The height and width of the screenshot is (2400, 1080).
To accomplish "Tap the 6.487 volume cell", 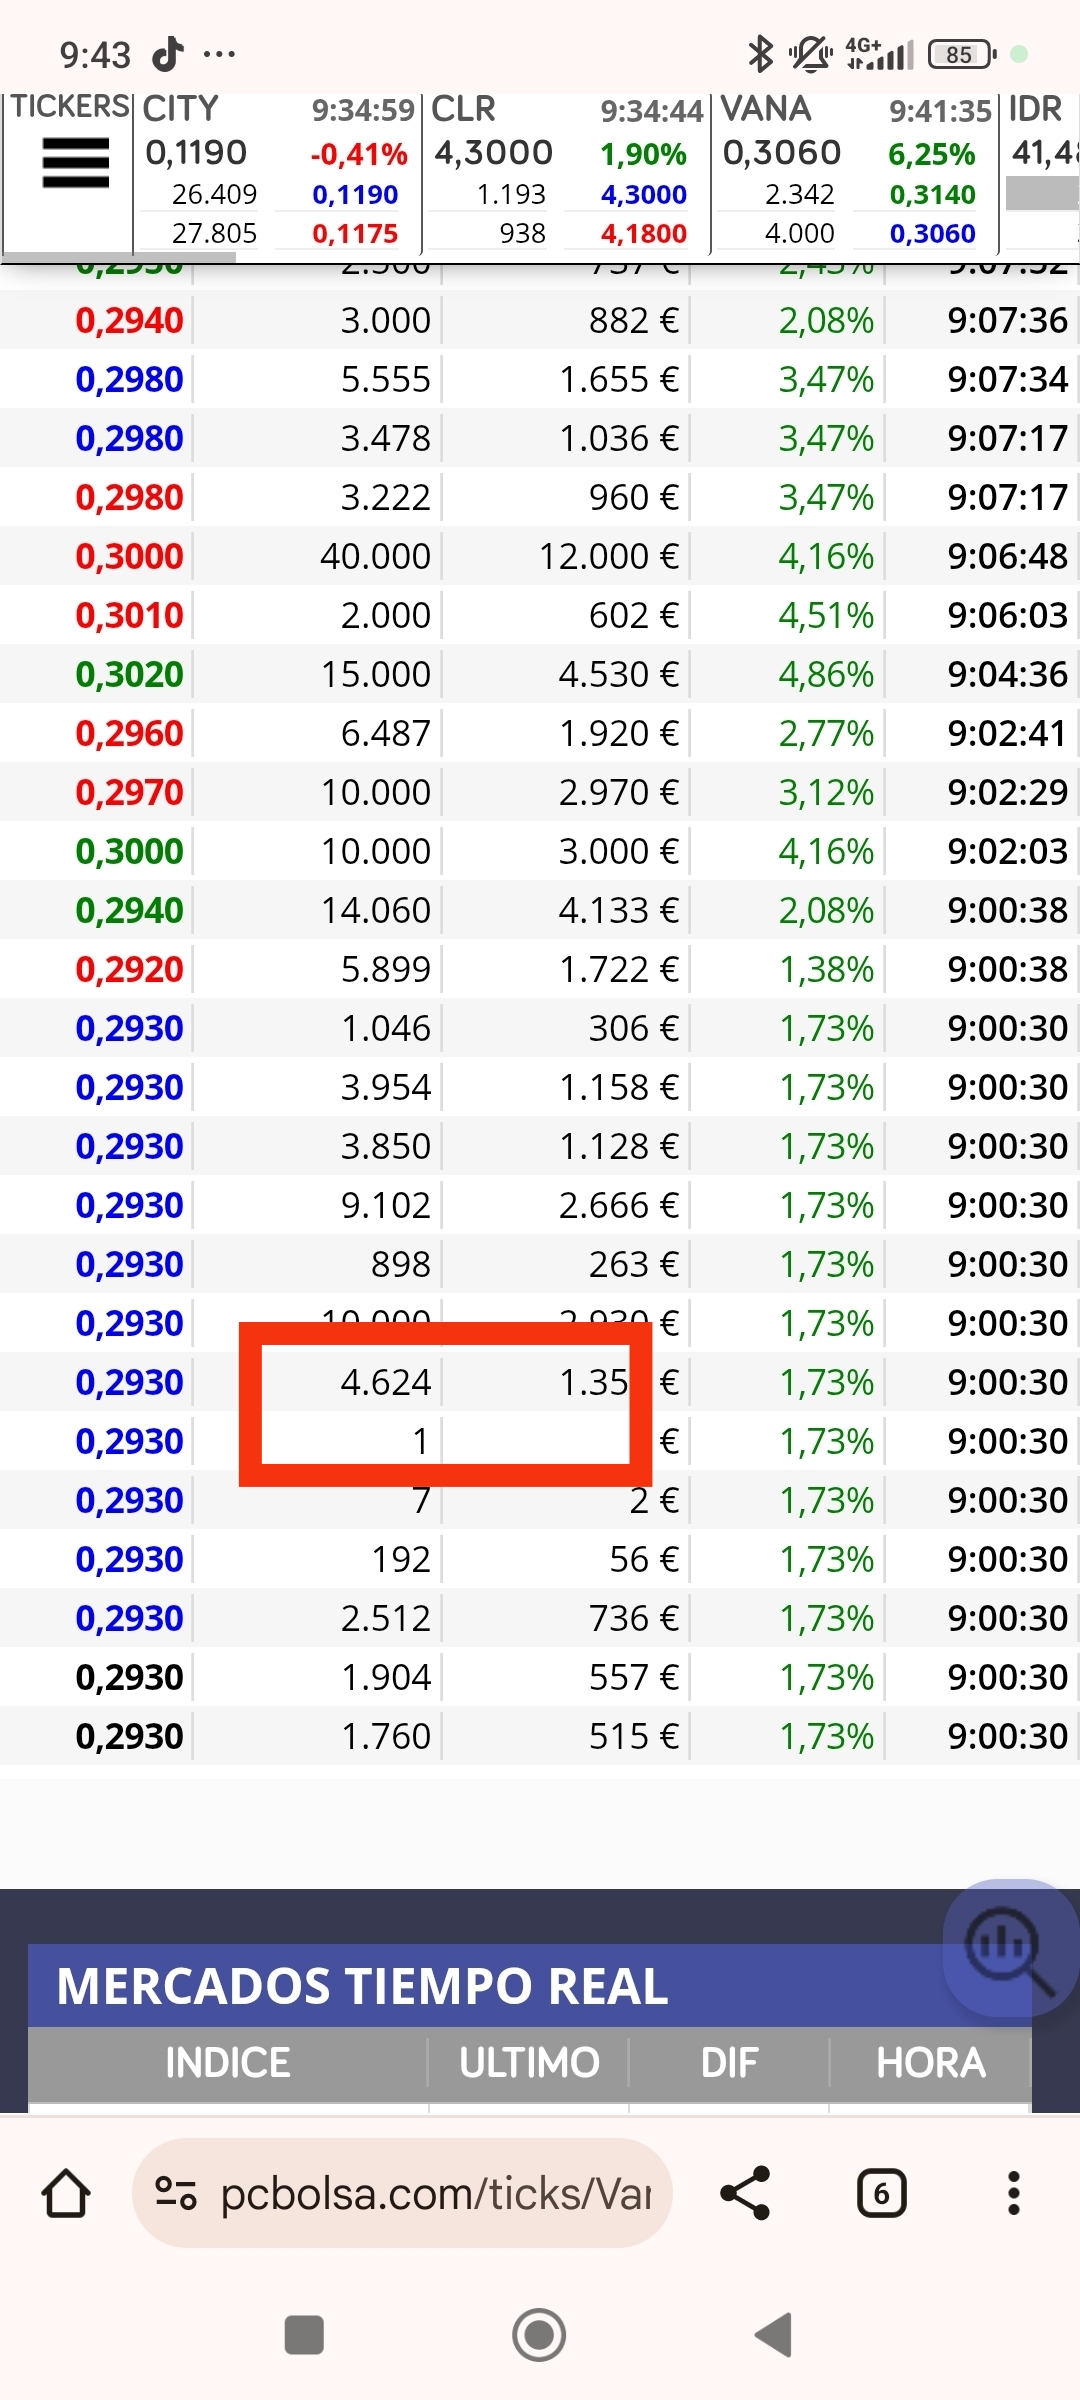I will [385, 733].
